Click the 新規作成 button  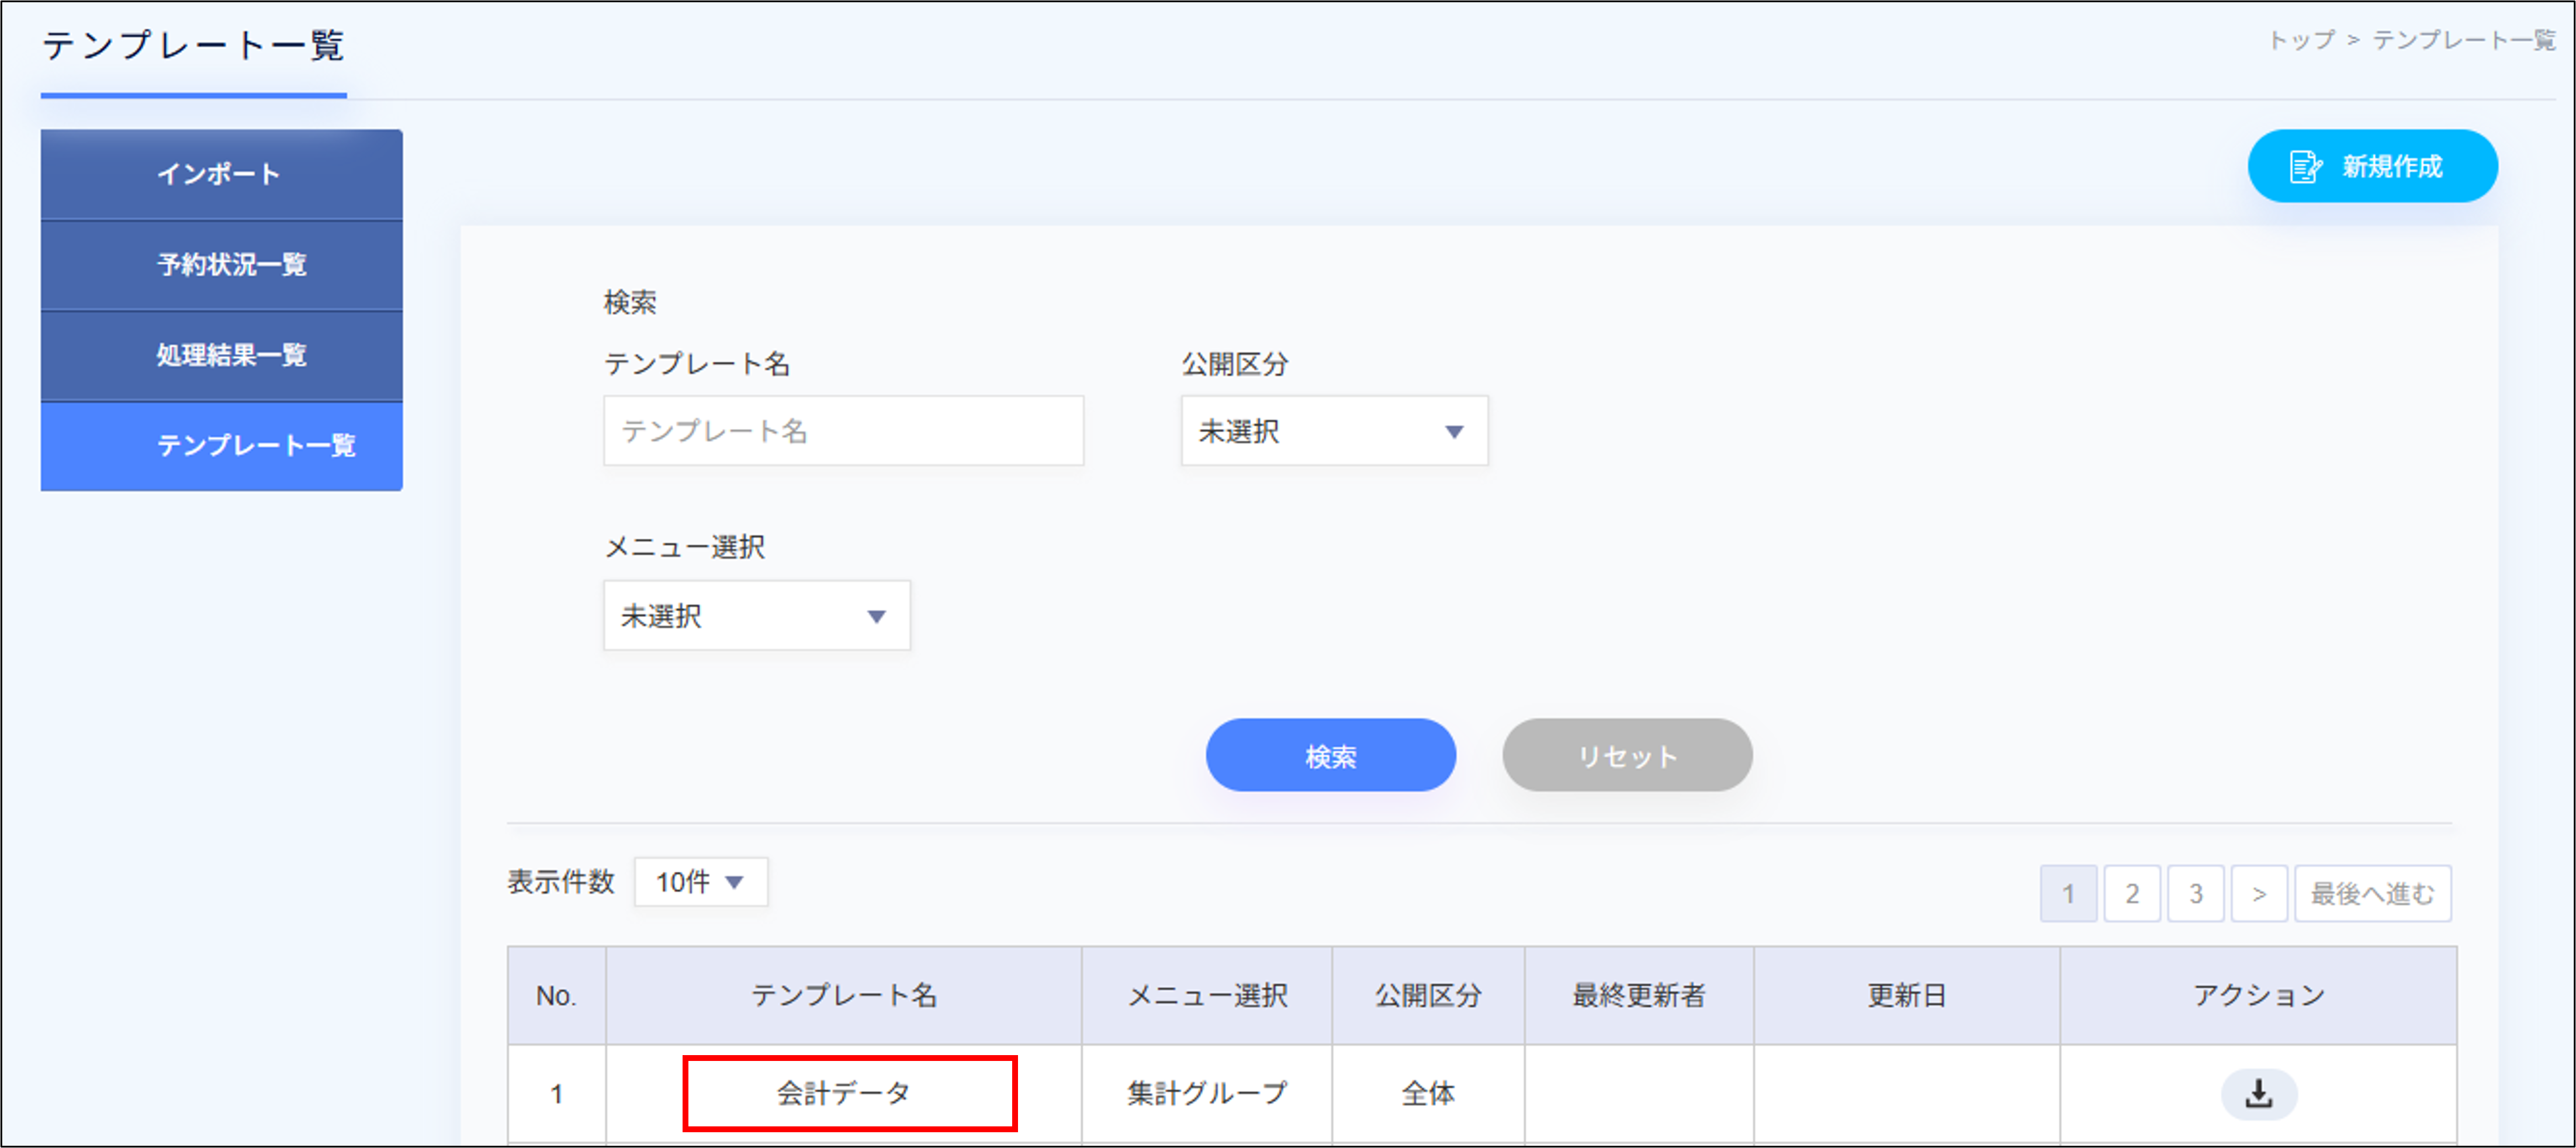coord(2372,166)
